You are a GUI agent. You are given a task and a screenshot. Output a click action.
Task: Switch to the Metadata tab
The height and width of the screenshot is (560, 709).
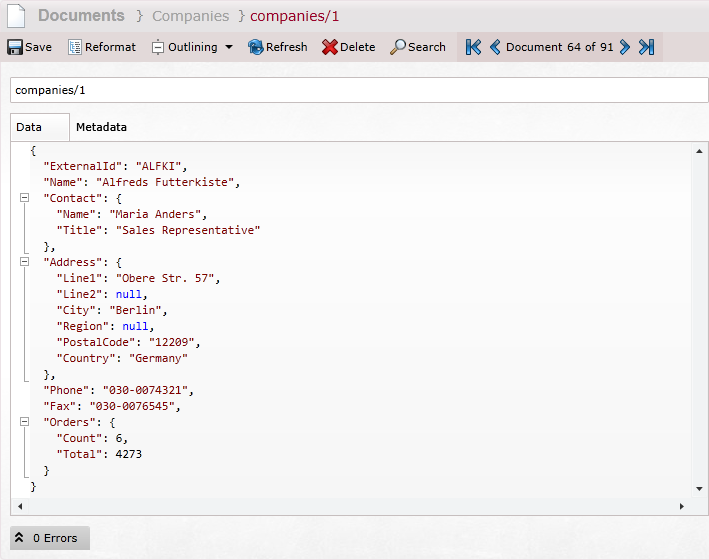101,127
